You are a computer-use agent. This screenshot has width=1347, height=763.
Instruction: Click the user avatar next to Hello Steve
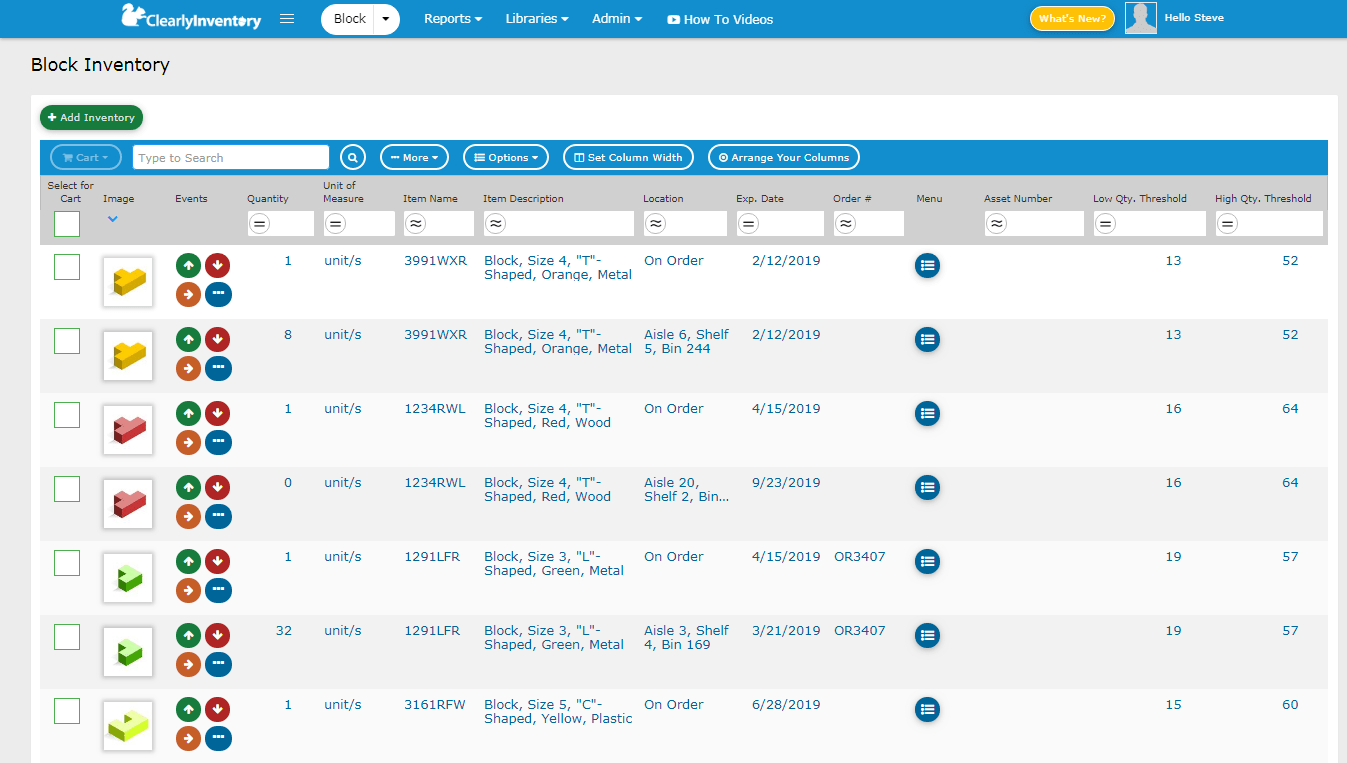click(x=1140, y=17)
